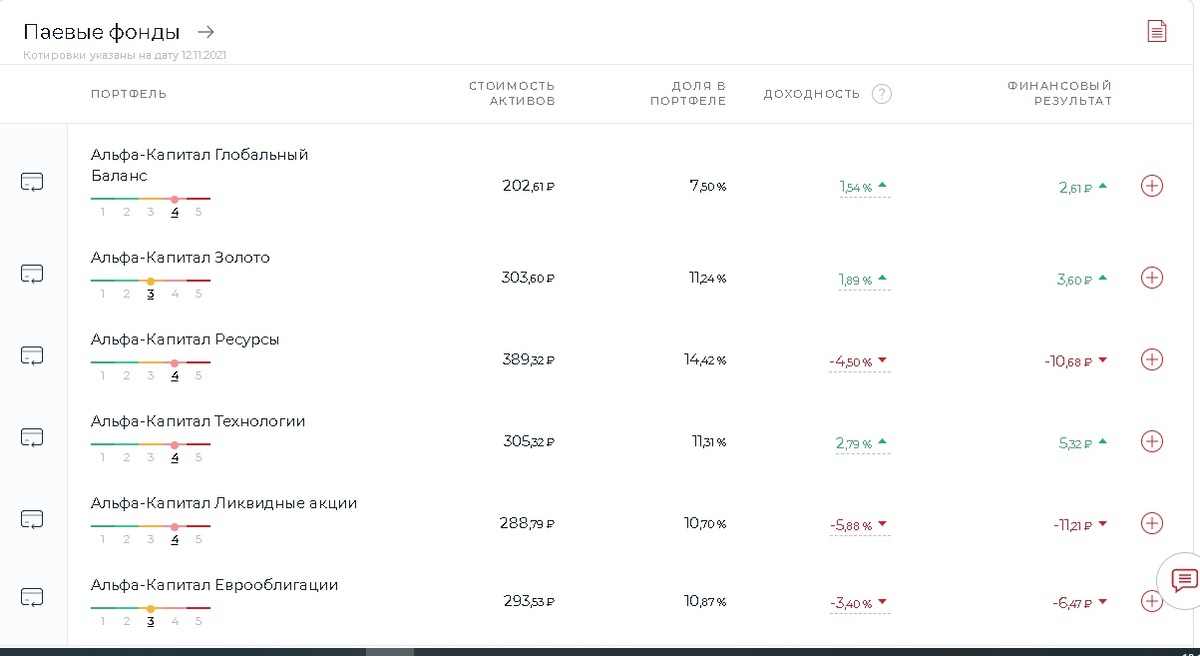The image size is (1200, 656).
Task: Click asset value 303,60 ₽
Action: 528,278
